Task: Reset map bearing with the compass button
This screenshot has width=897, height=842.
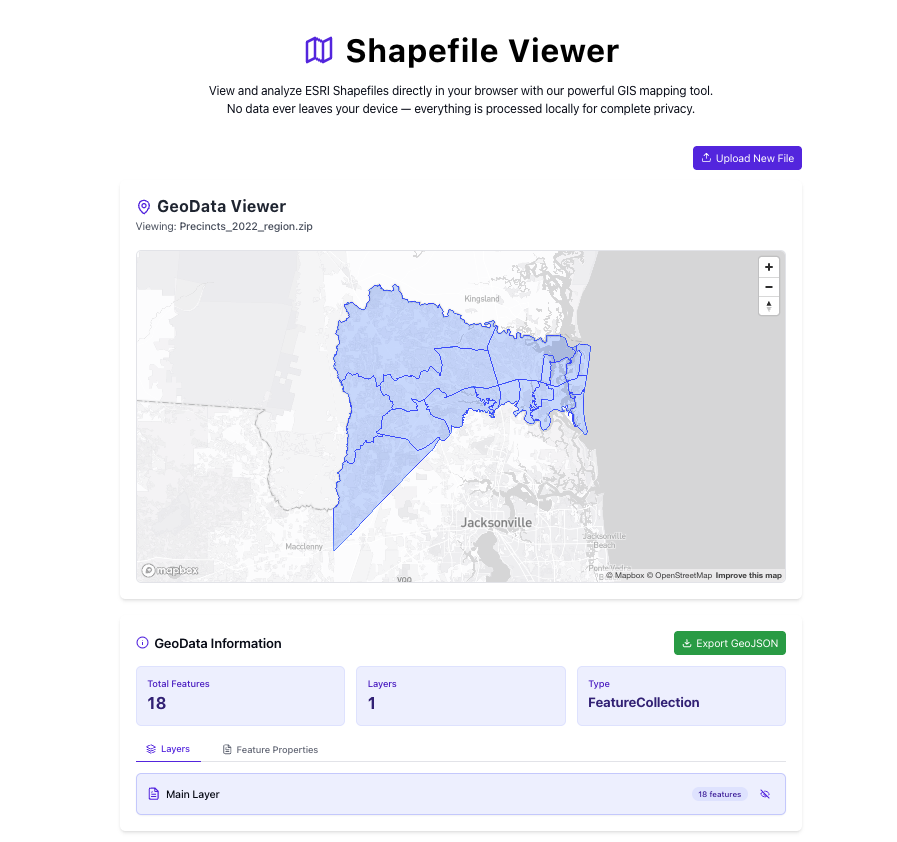Action: click(768, 306)
